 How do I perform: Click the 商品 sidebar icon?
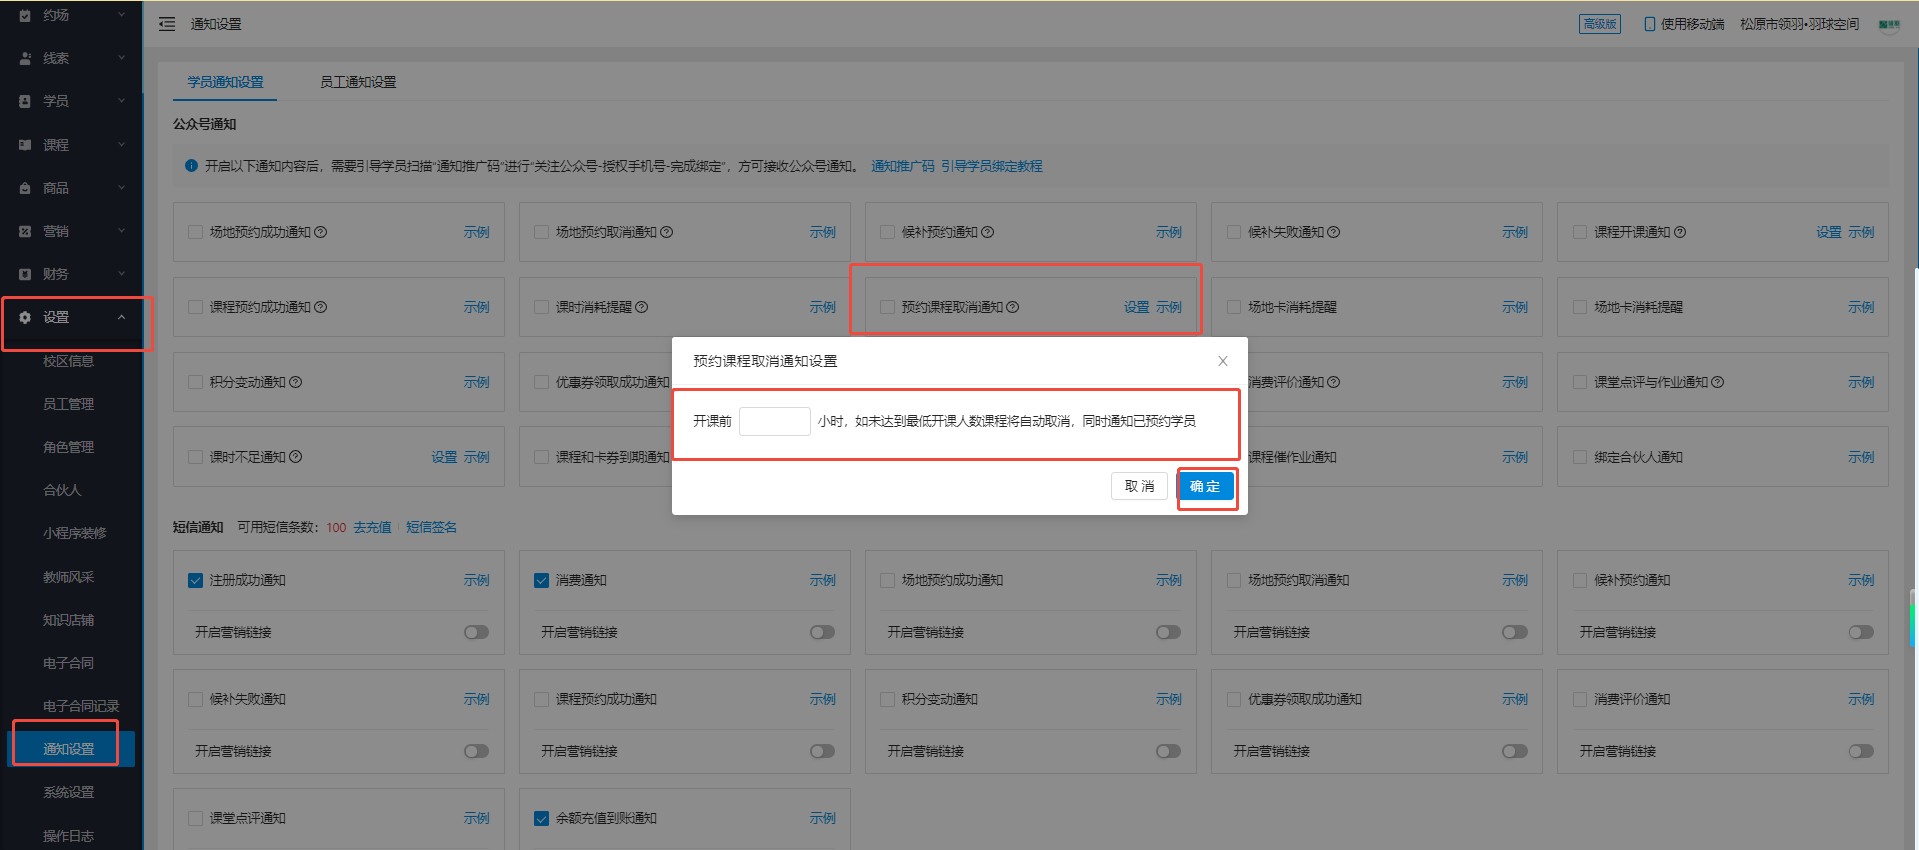pos(25,188)
